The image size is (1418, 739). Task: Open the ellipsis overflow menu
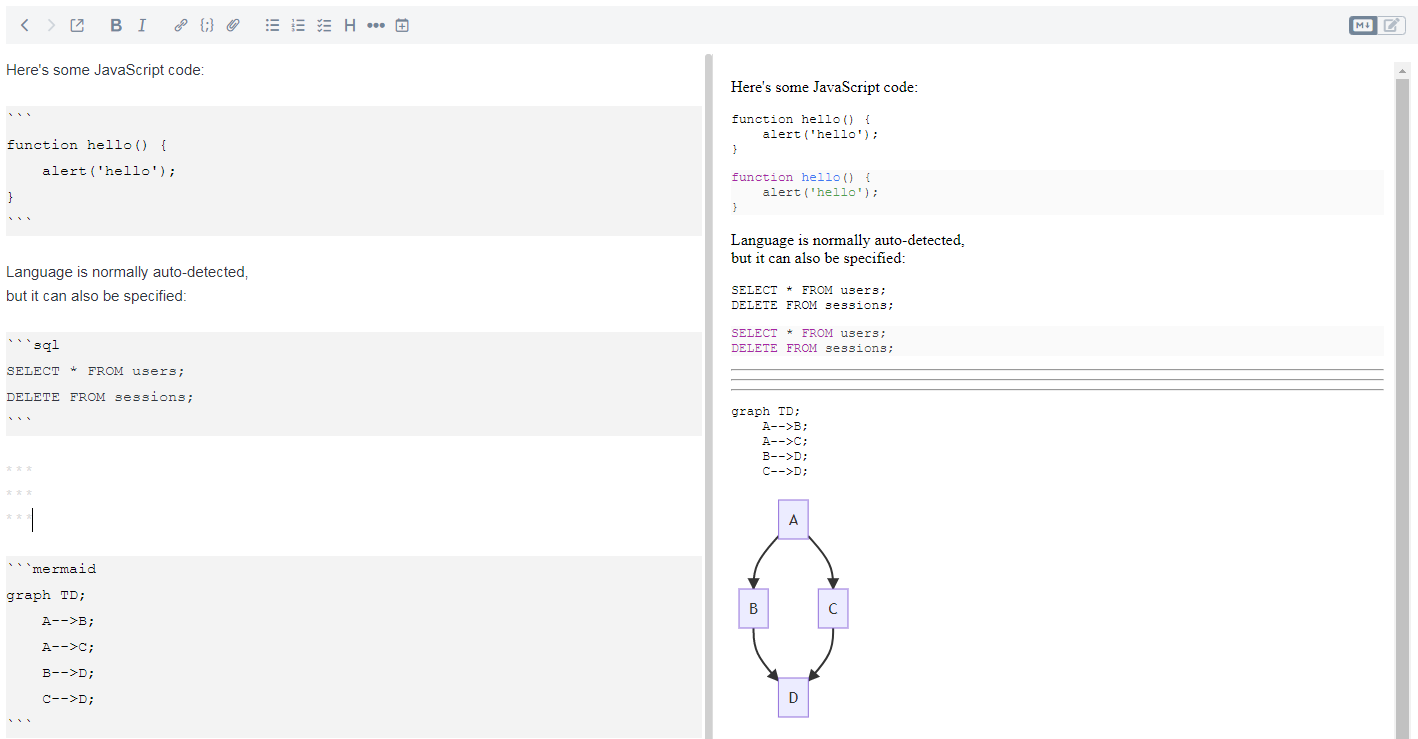[x=375, y=25]
